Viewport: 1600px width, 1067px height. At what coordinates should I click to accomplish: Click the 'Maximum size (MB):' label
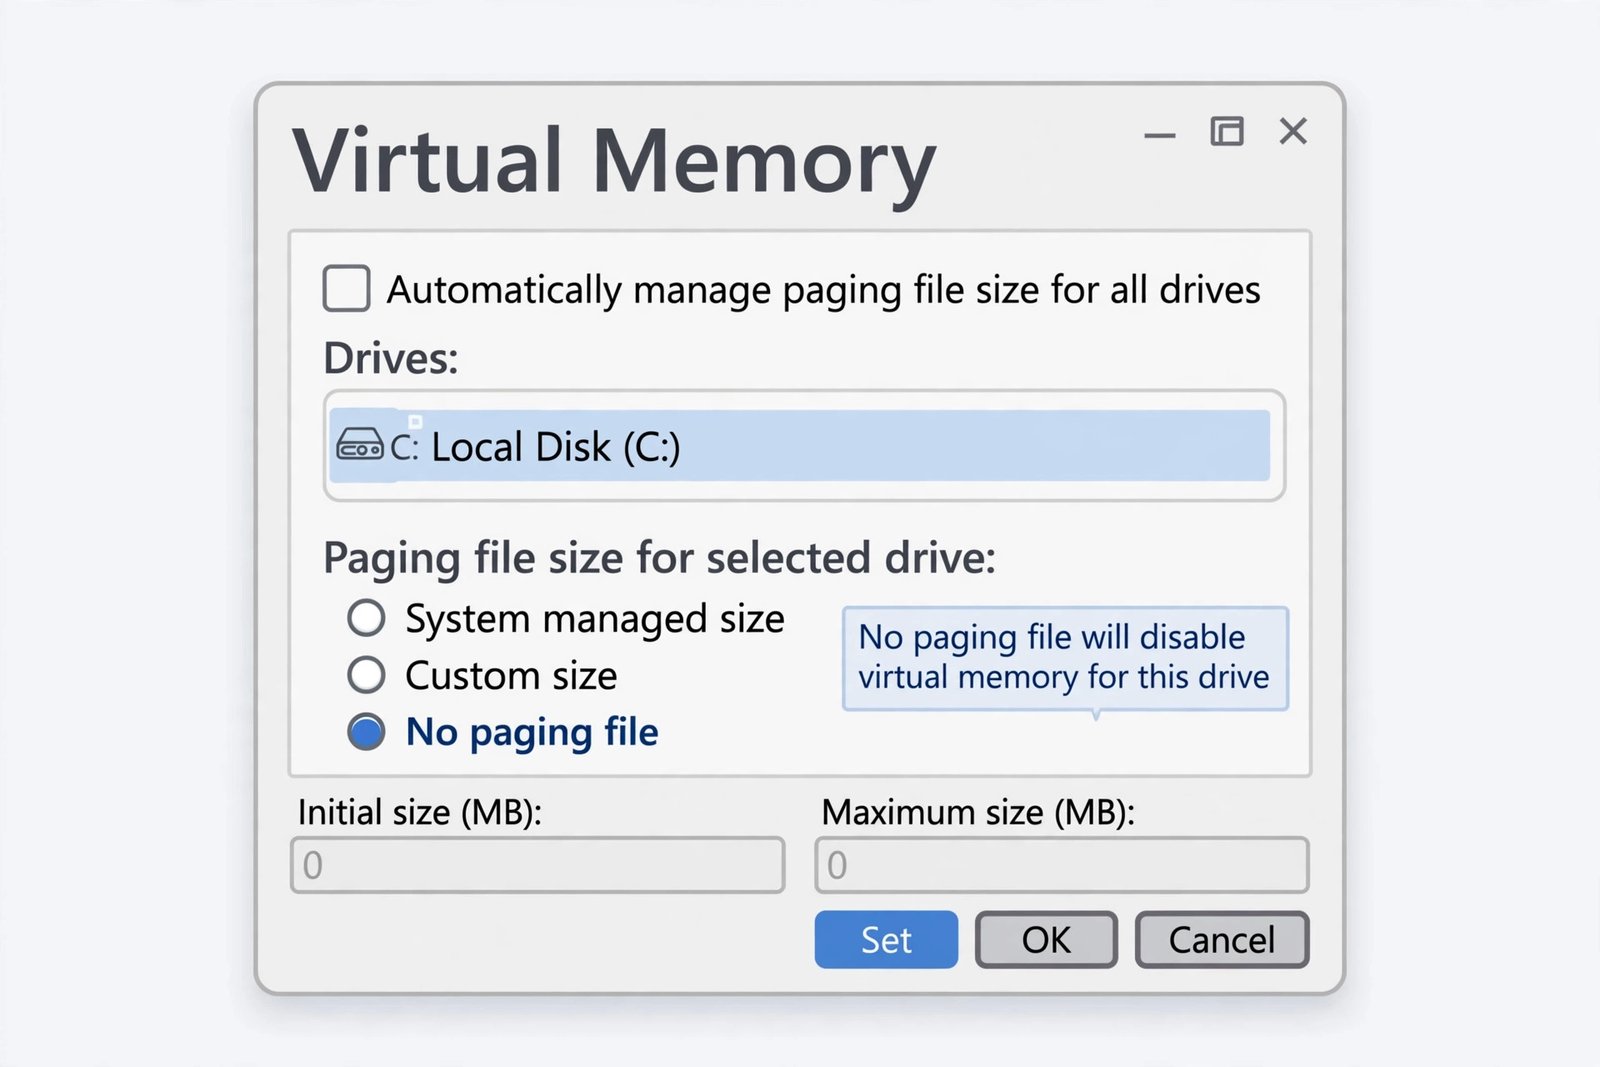pos(978,812)
